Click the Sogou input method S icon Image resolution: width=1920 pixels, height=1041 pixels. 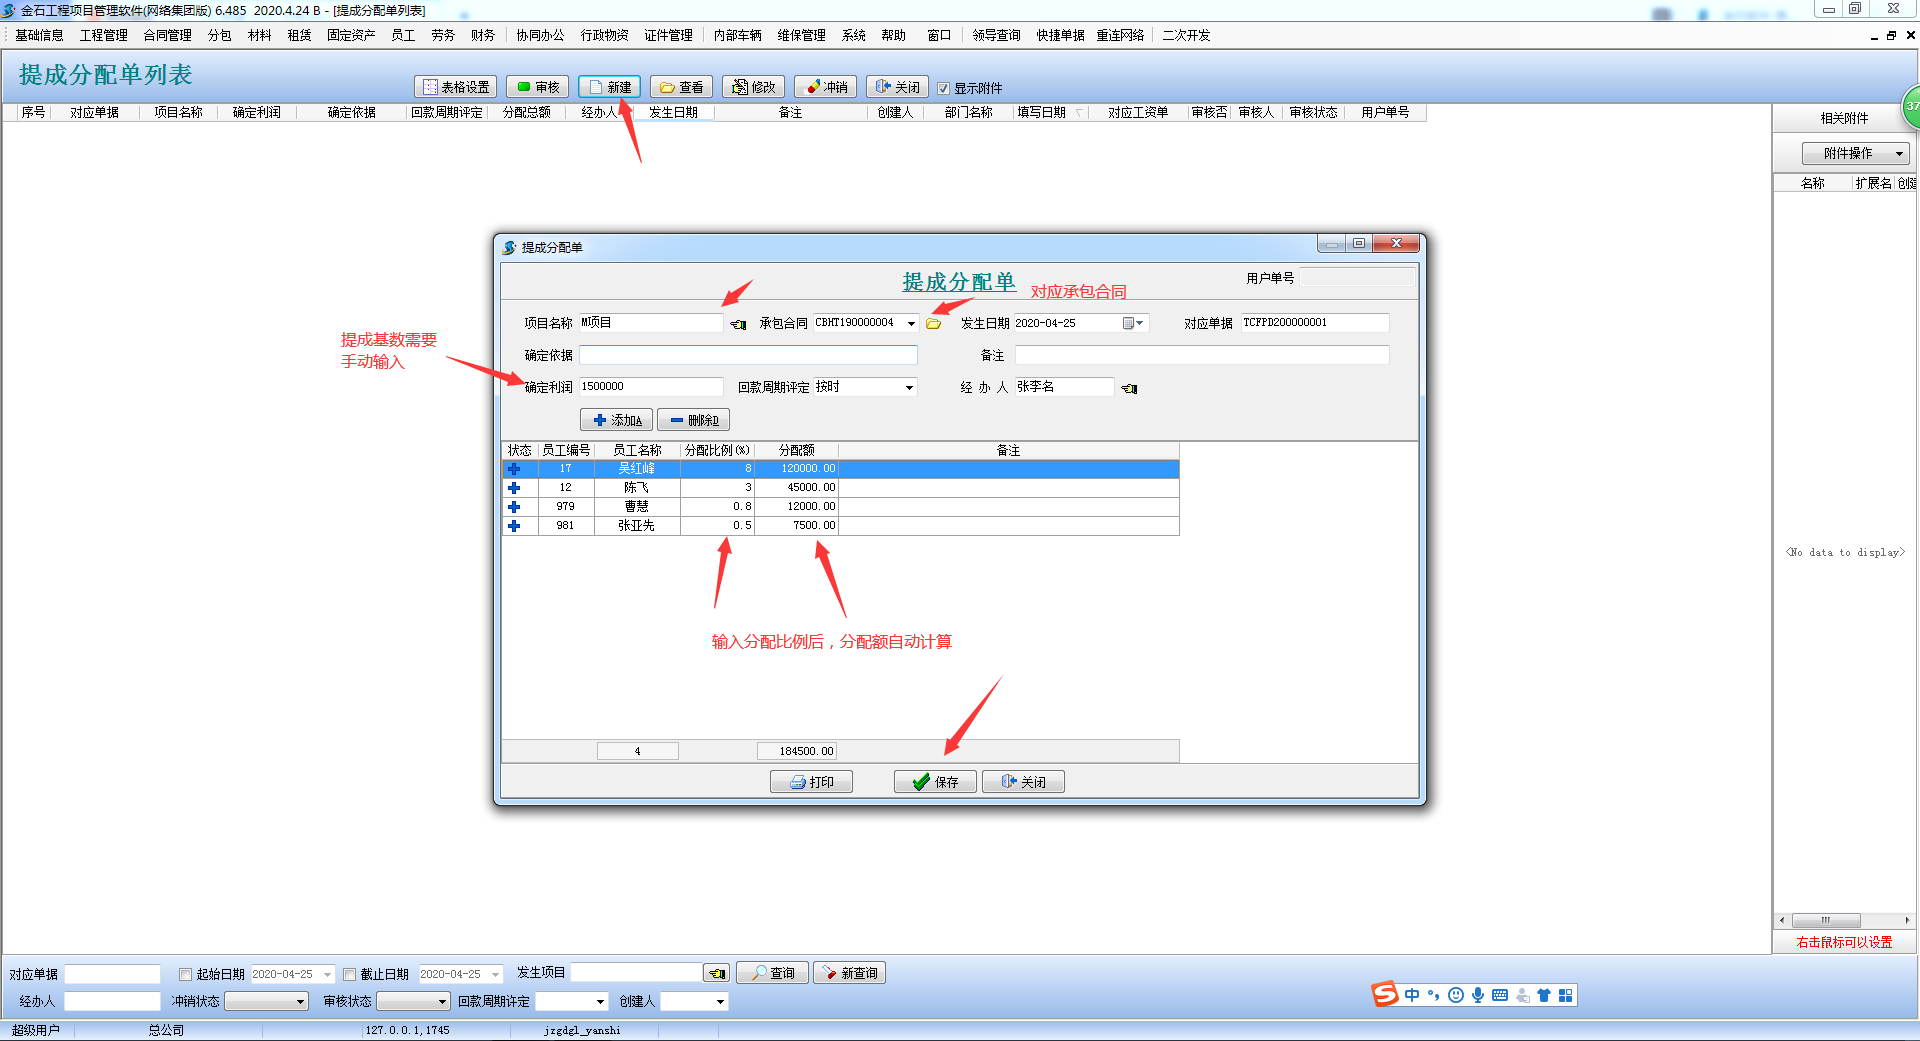tap(1384, 994)
